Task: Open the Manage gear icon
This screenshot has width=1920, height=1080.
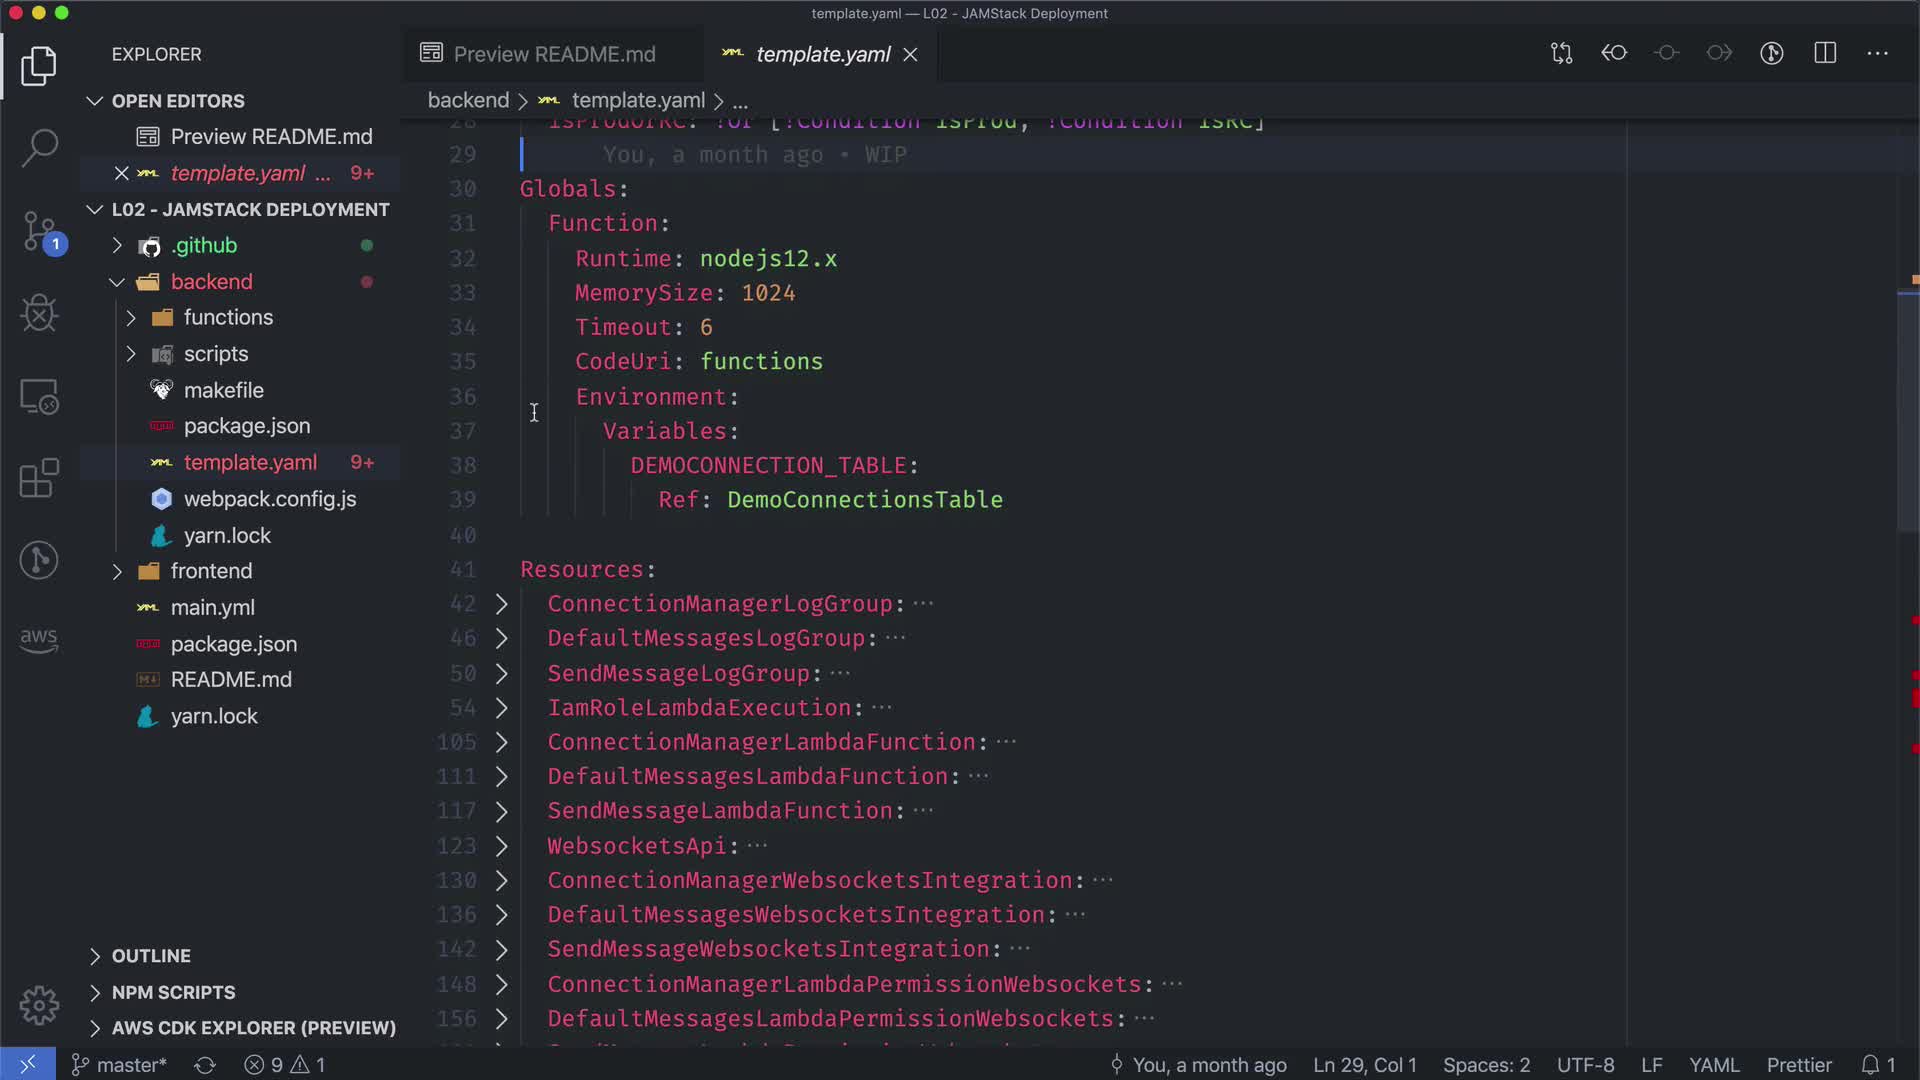Action: pos(39,1005)
